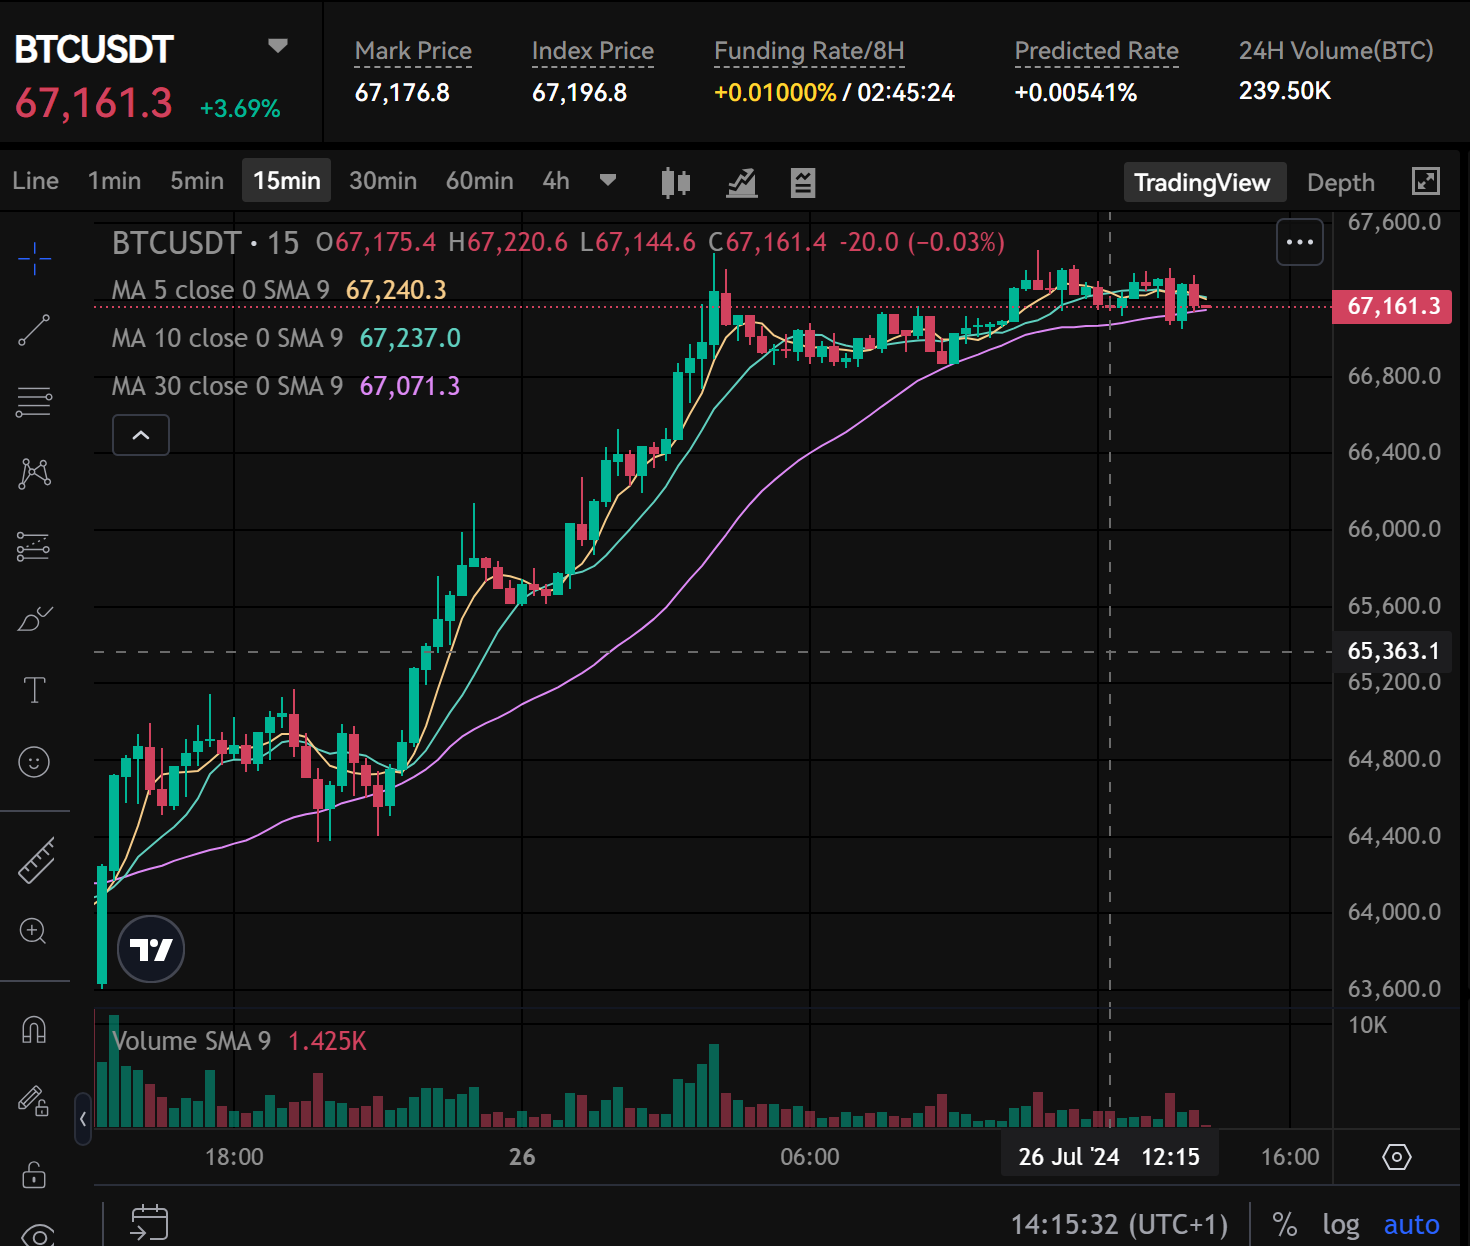Click the Volume SMA 9 legend
The image size is (1470, 1246).
(239, 1041)
